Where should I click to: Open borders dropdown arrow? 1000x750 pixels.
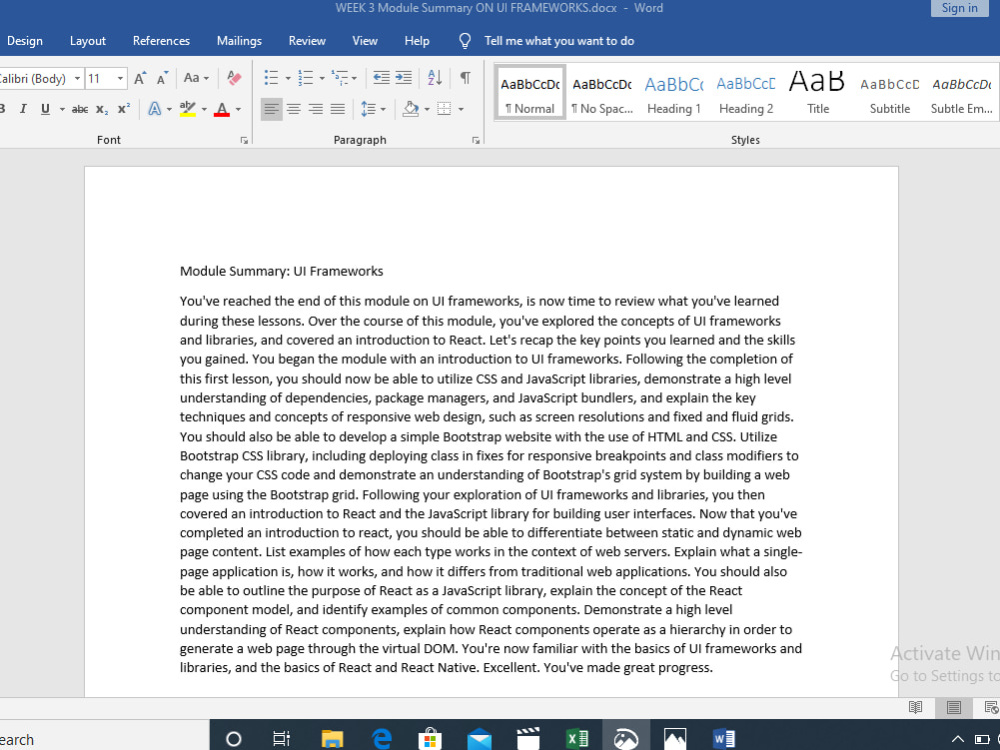[x=461, y=109]
